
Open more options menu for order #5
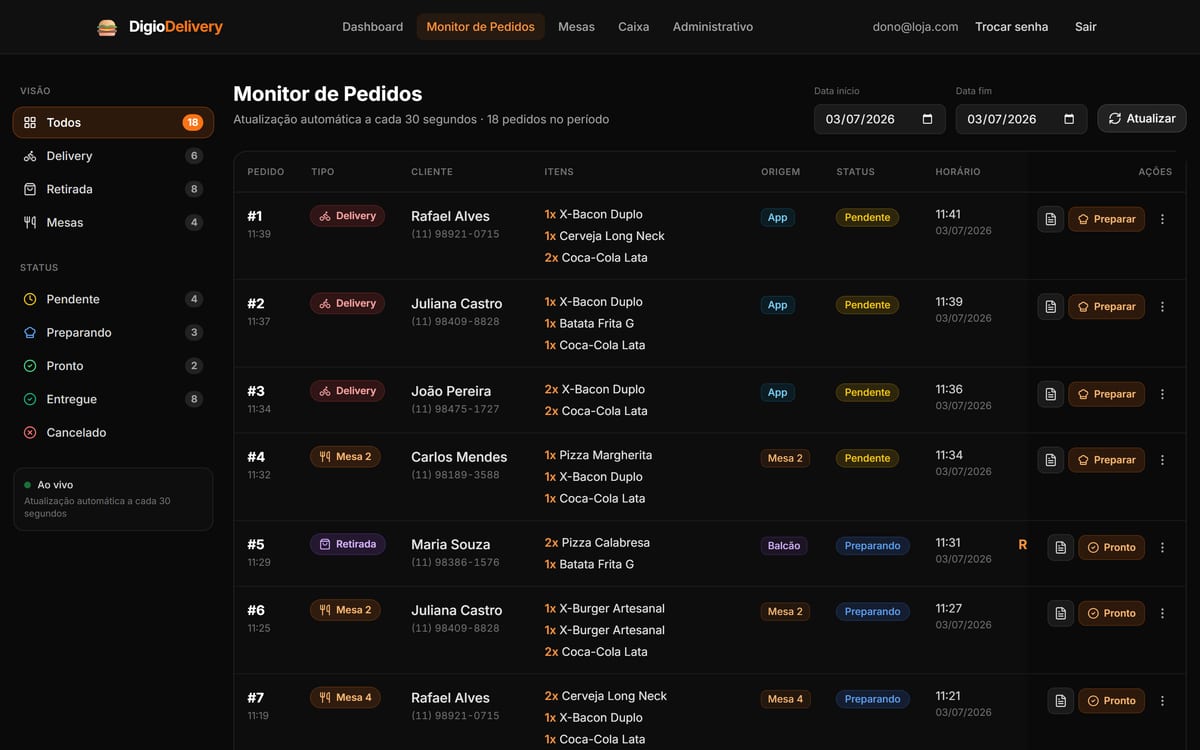(x=1162, y=547)
